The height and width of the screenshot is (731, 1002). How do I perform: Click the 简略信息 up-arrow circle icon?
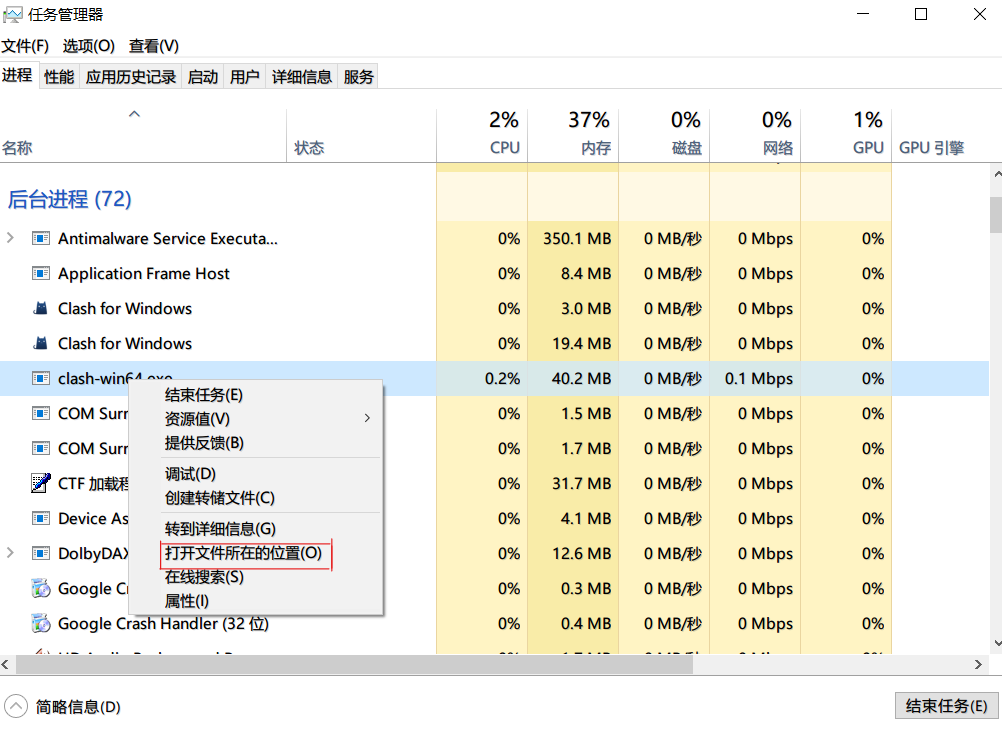click(x=16, y=707)
